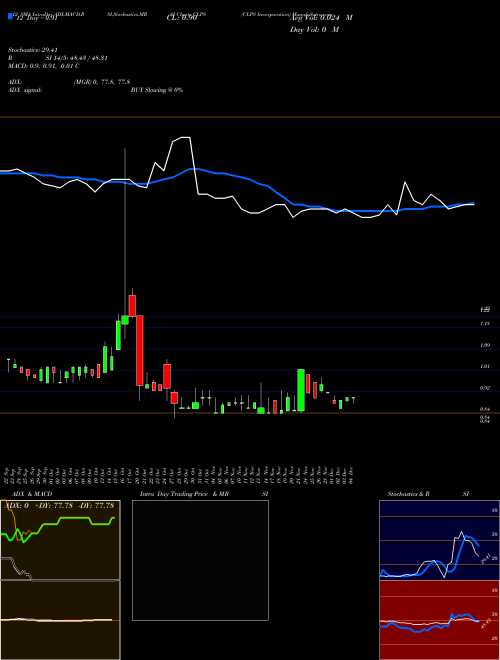Click the blue Stochastics chart panel
Image resolution: width=500 pixels, height=660 pixels.
click(x=439, y=540)
